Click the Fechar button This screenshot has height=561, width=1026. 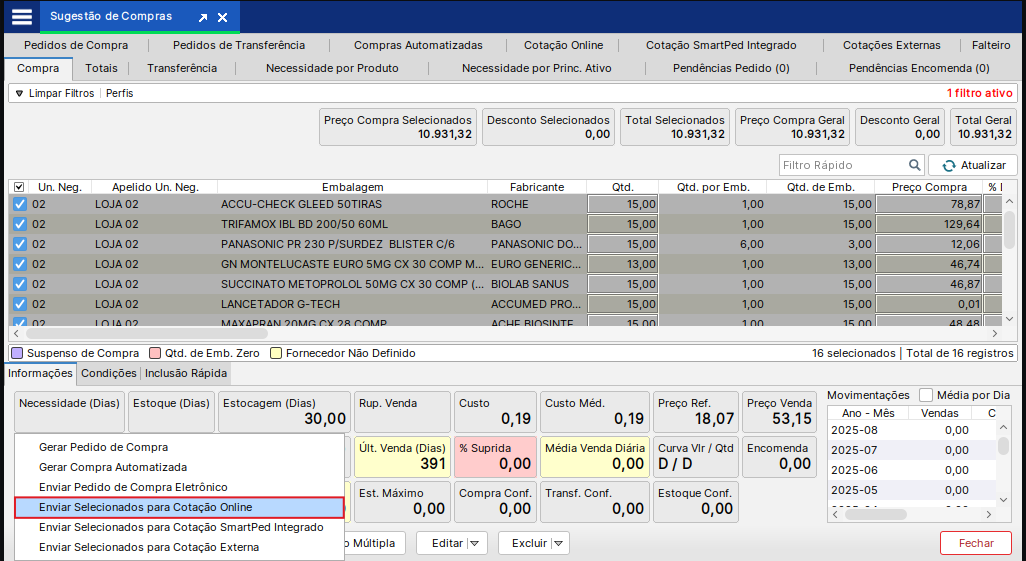click(x=976, y=543)
